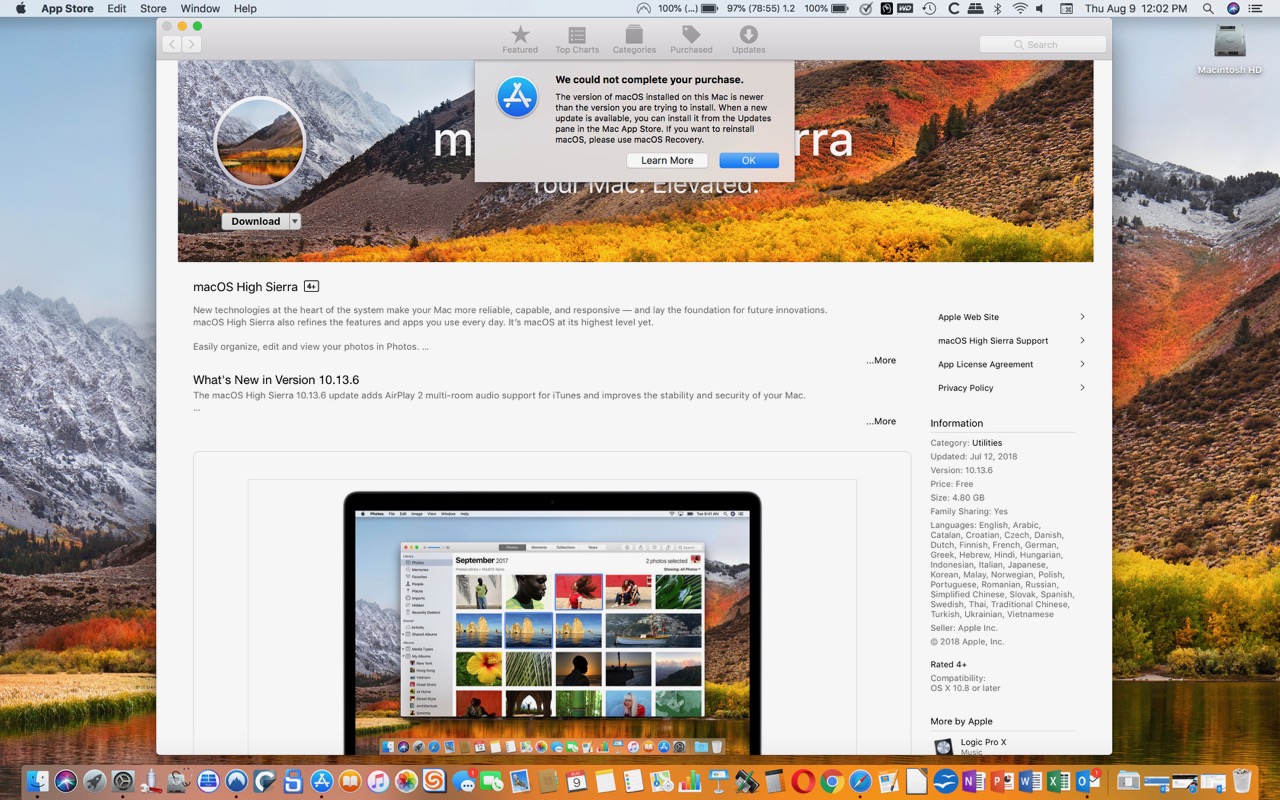Open macOS High Sierra Support chevron
The width and height of the screenshot is (1280, 800).
1082,340
